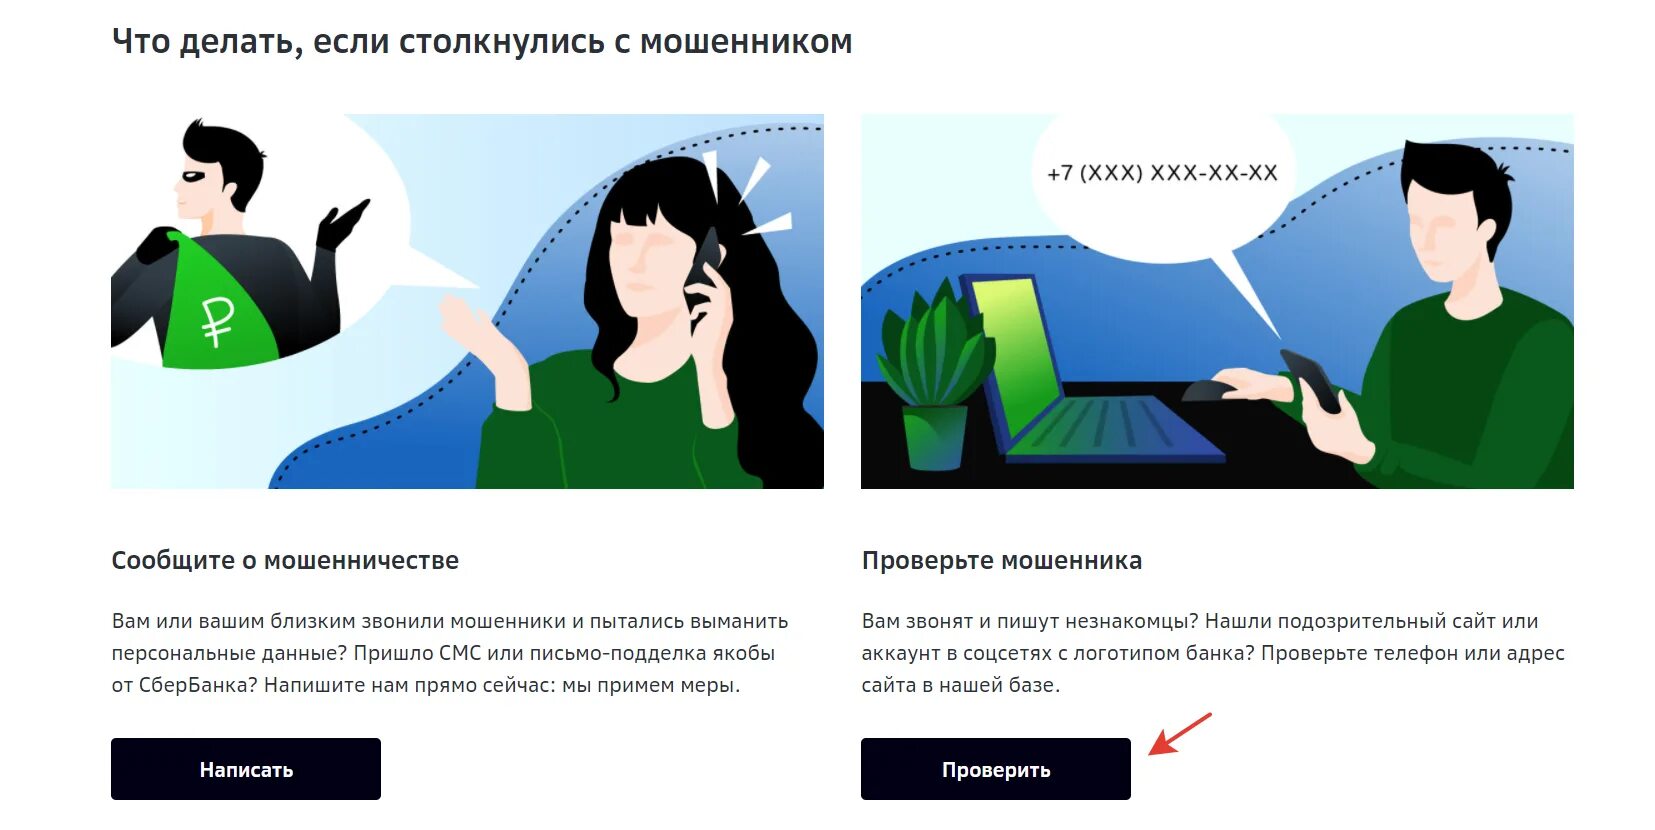Click the paragraph about подозрительный сайт
This screenshot has height=830, width=1655.
(x=1213, y=653)
